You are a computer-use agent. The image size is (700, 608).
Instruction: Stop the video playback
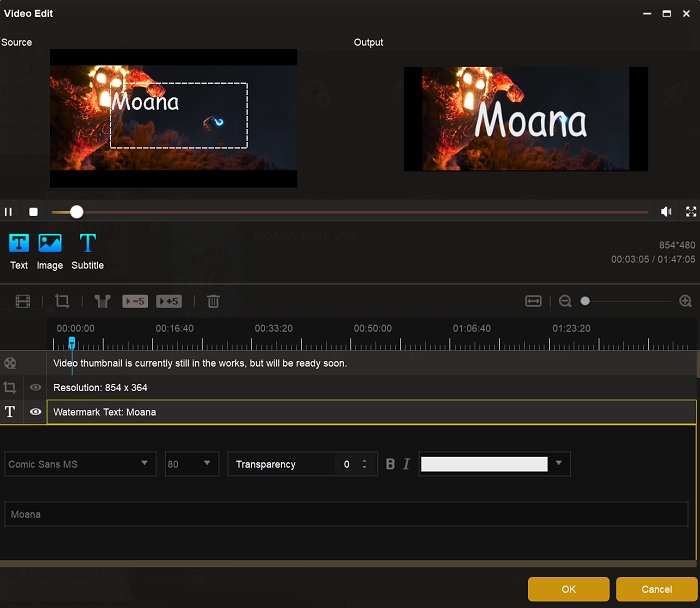[x=33, y=212]
